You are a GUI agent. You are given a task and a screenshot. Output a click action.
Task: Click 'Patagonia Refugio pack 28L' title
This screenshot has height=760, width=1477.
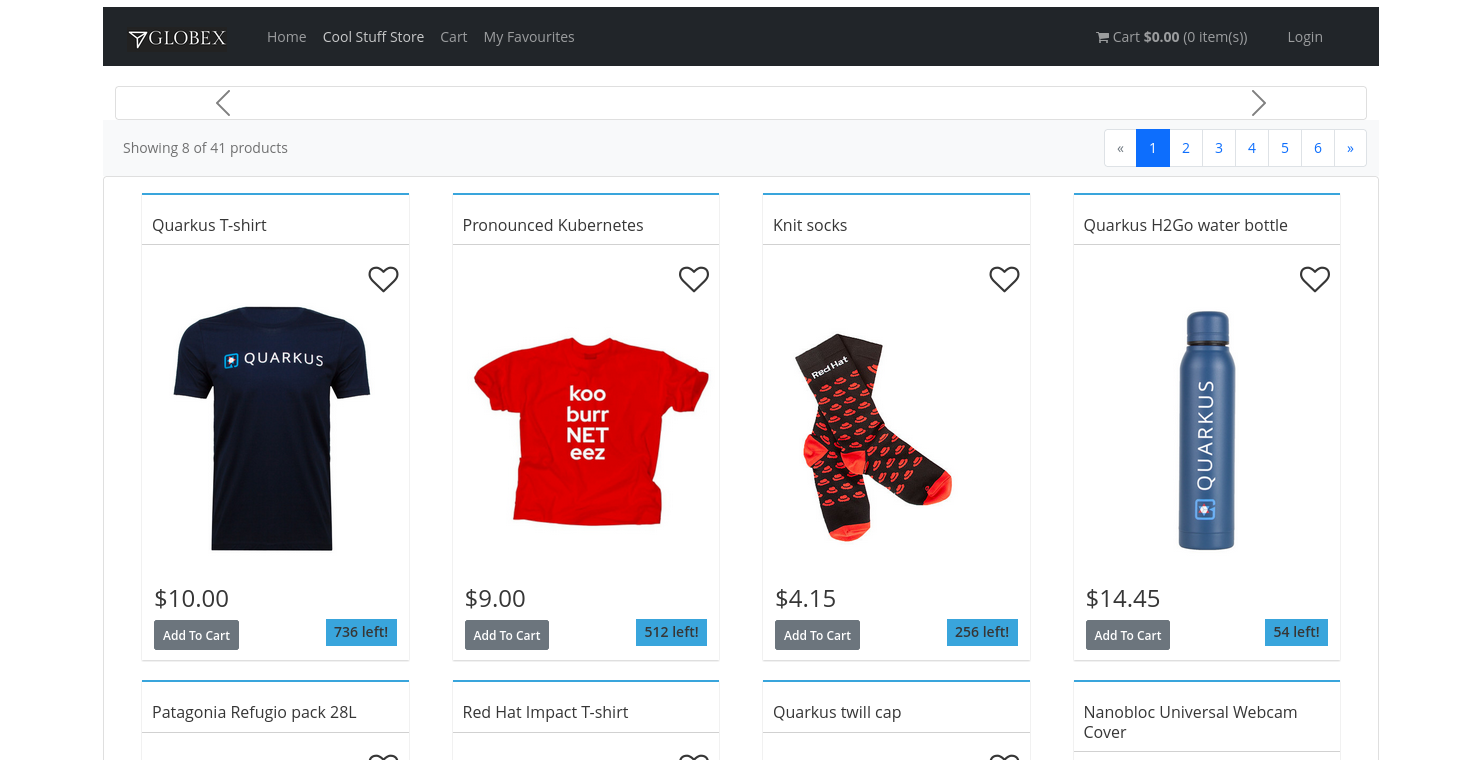(x=254, y=712)
